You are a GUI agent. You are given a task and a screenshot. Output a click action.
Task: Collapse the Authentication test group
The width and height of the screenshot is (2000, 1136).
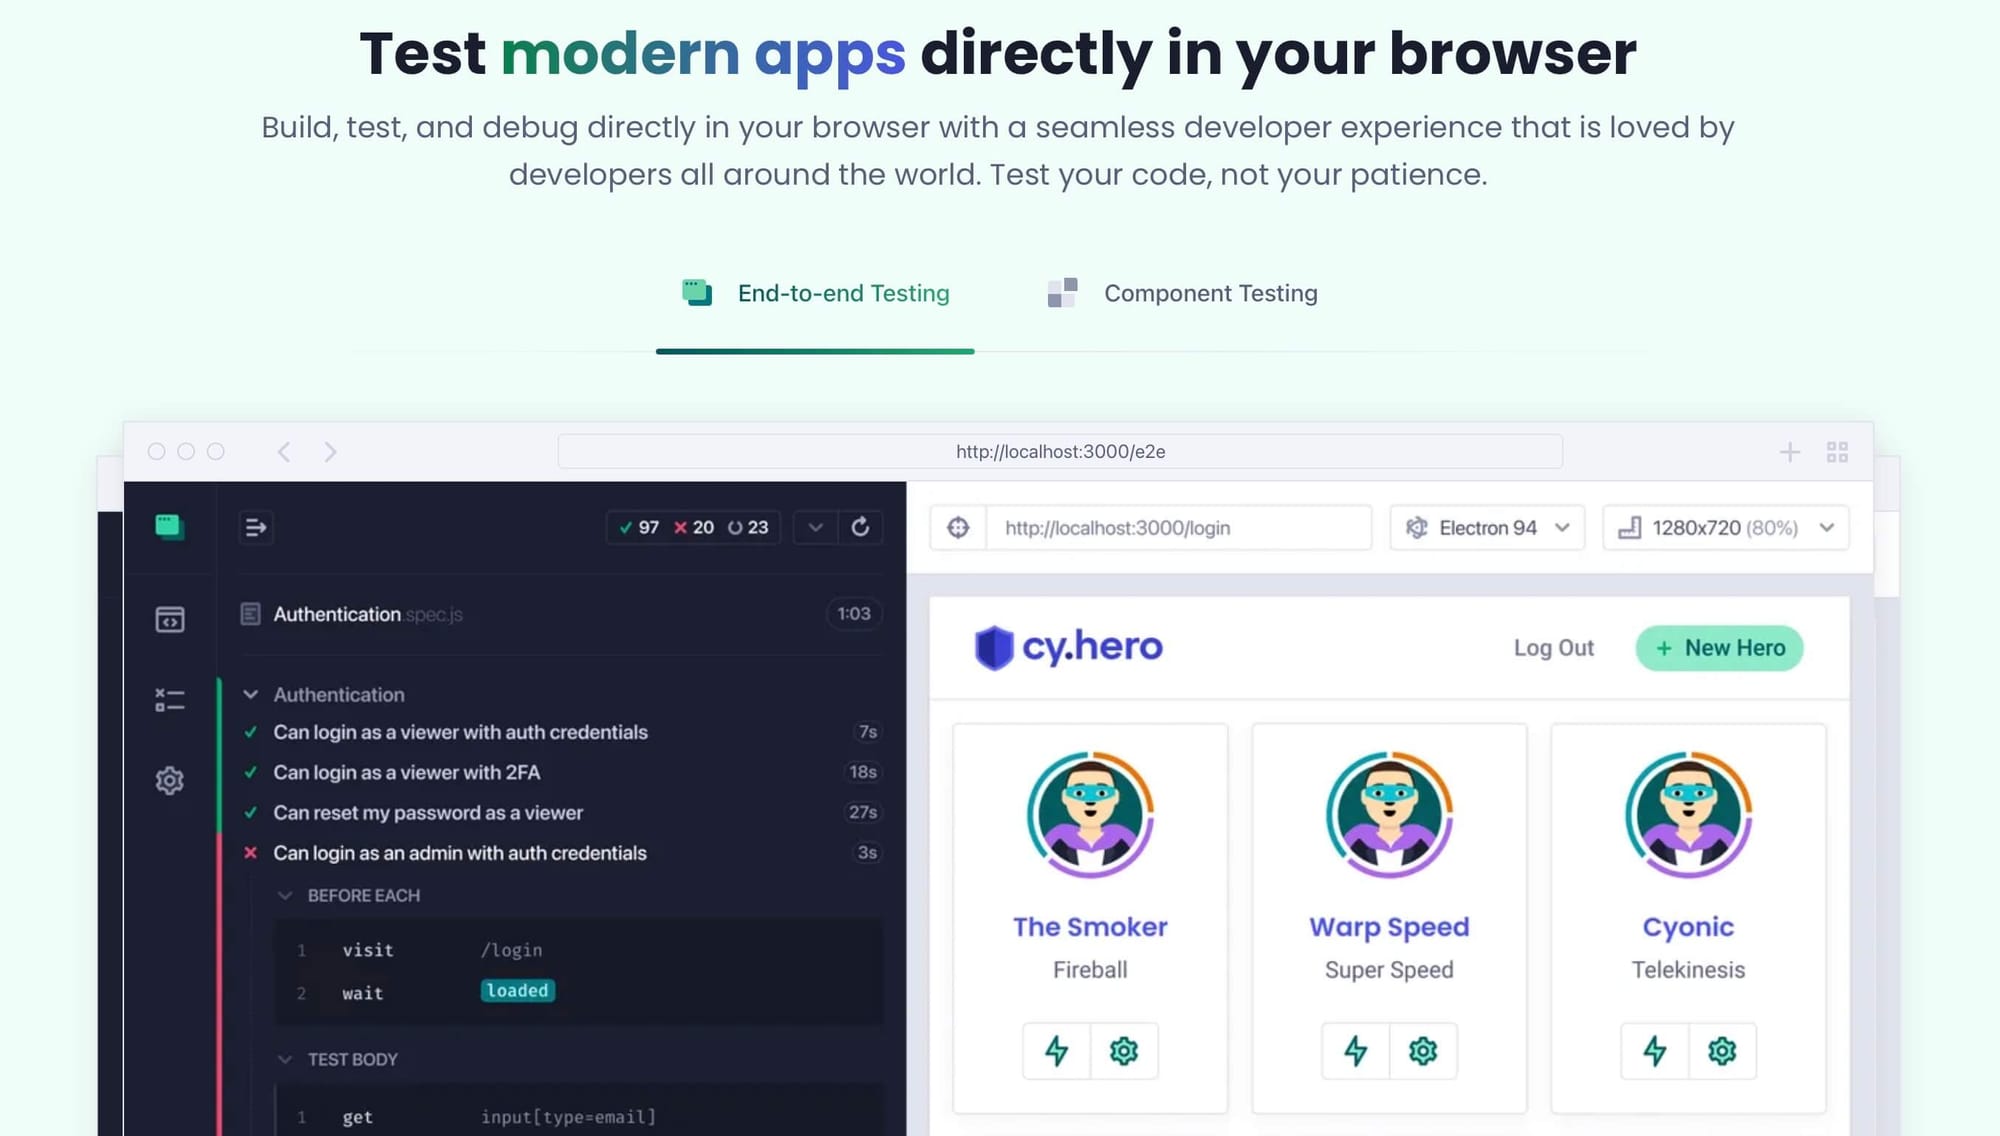pos(250,694)
